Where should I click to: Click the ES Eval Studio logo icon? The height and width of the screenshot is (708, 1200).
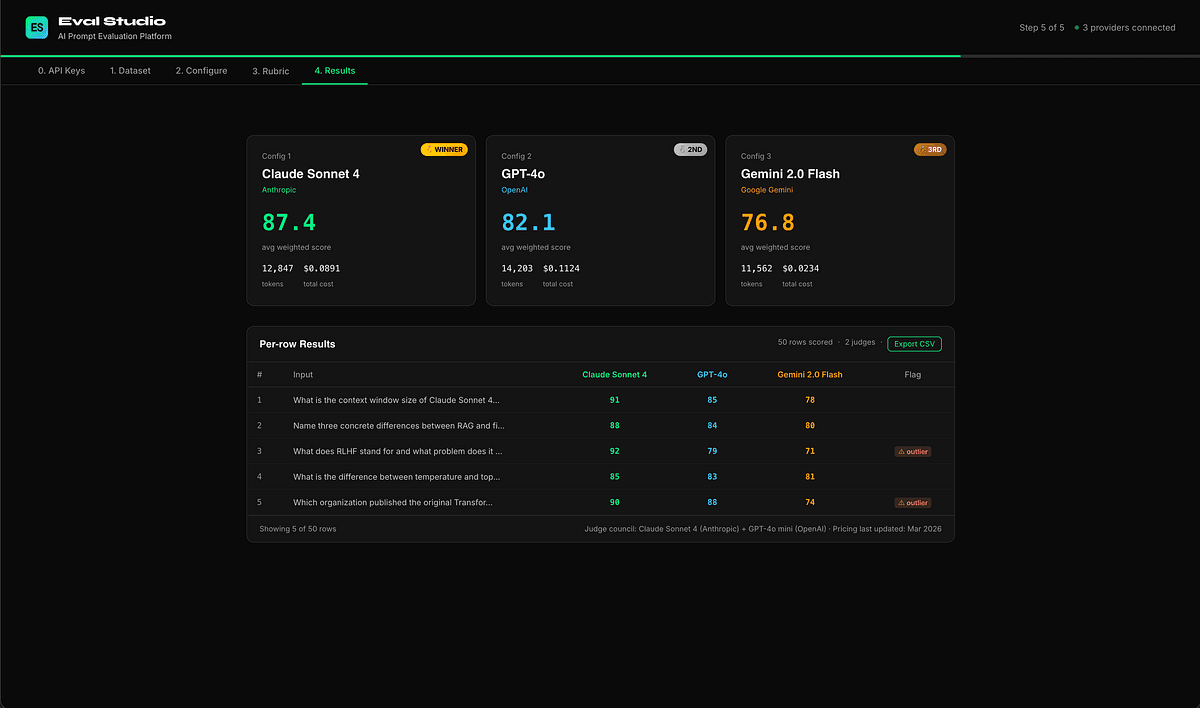tap(36, 27)
